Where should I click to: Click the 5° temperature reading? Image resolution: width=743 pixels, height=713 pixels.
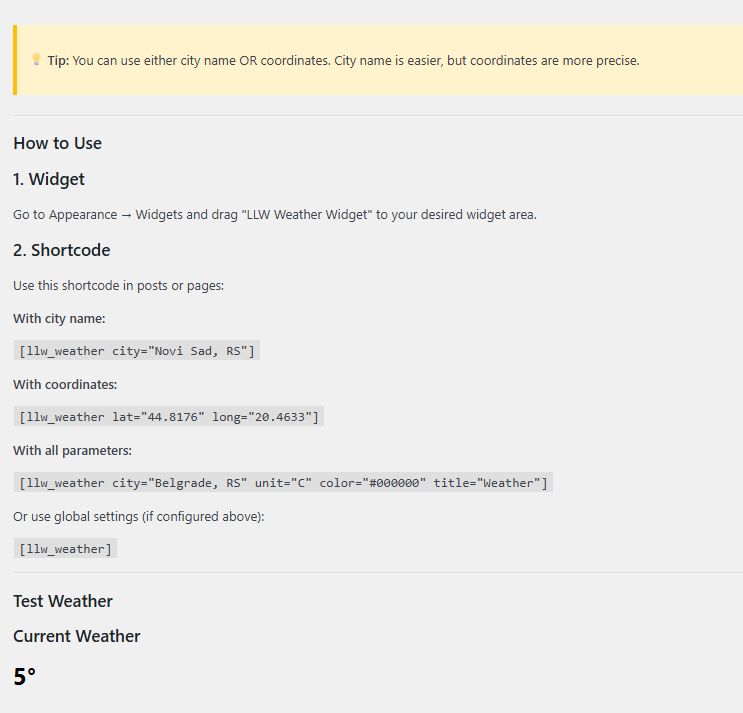[25, 677]
